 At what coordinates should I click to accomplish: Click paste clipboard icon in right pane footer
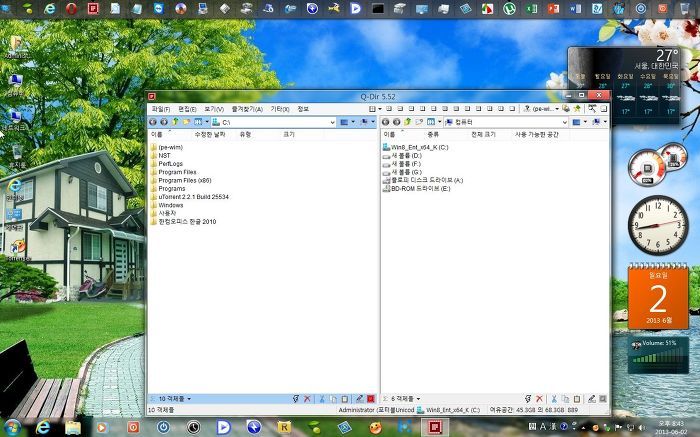(577, 399)
